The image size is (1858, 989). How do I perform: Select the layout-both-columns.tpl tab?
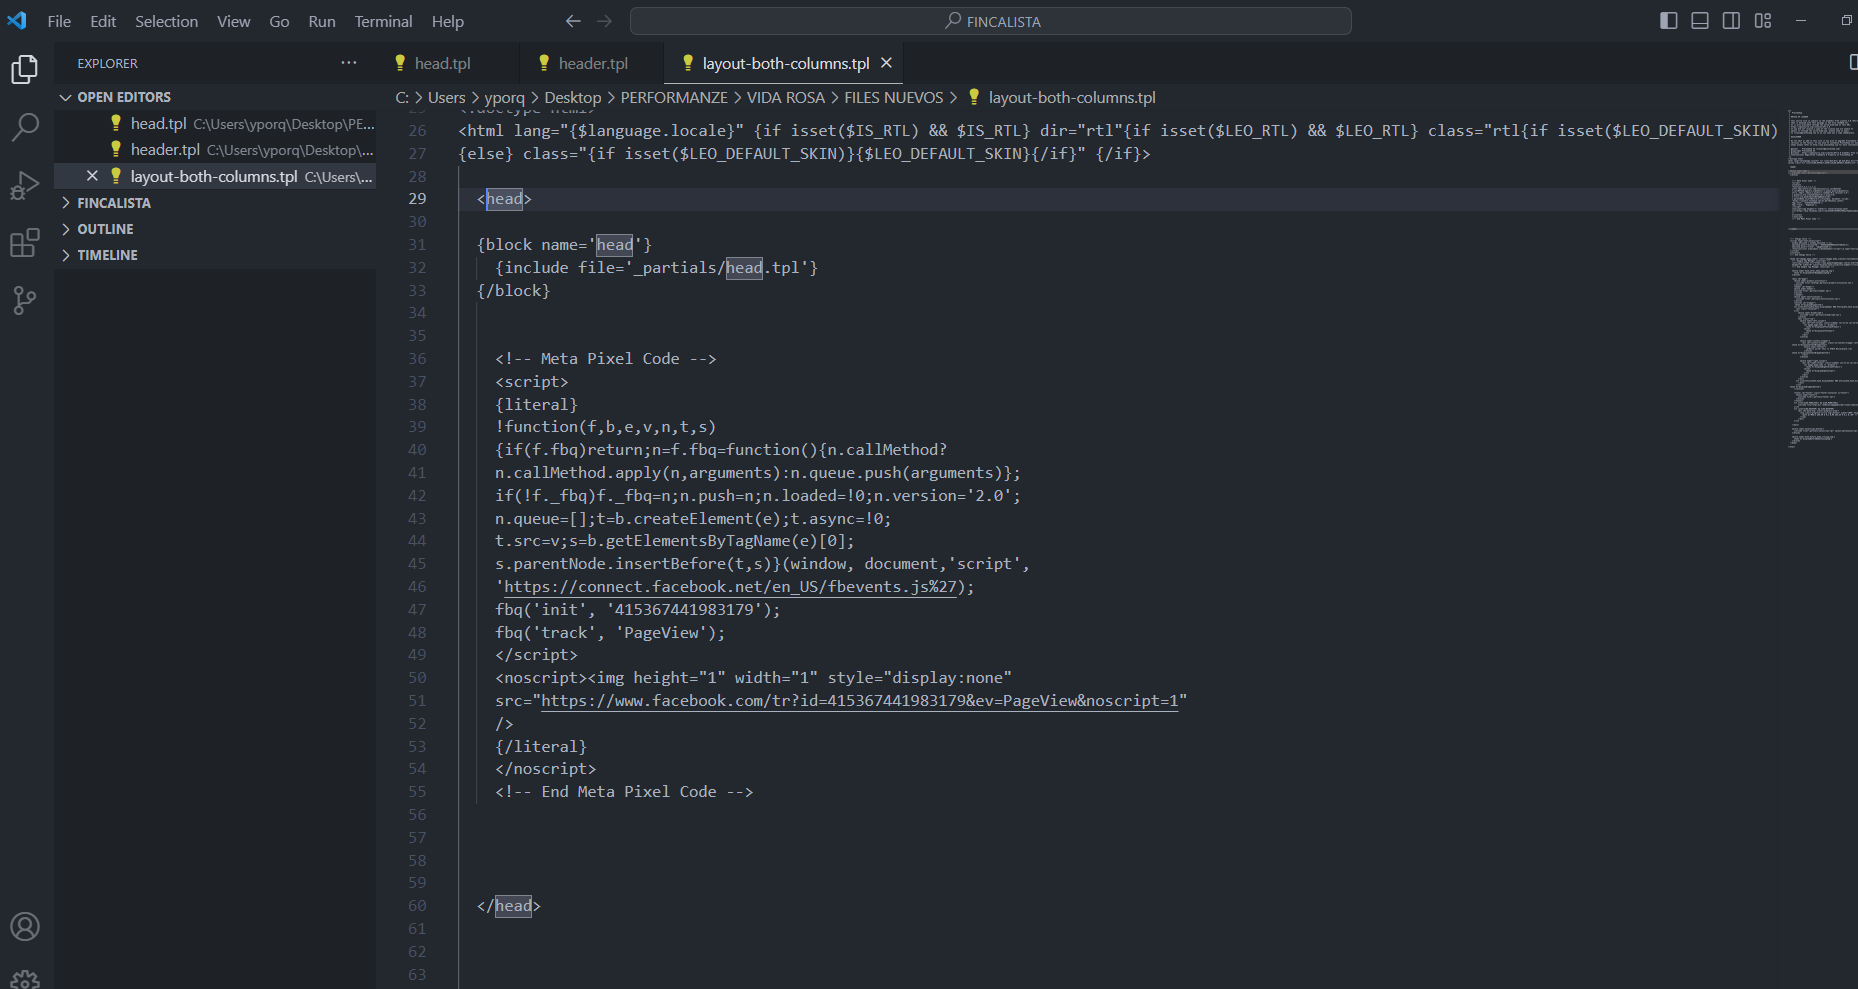[x=785, y=63]
